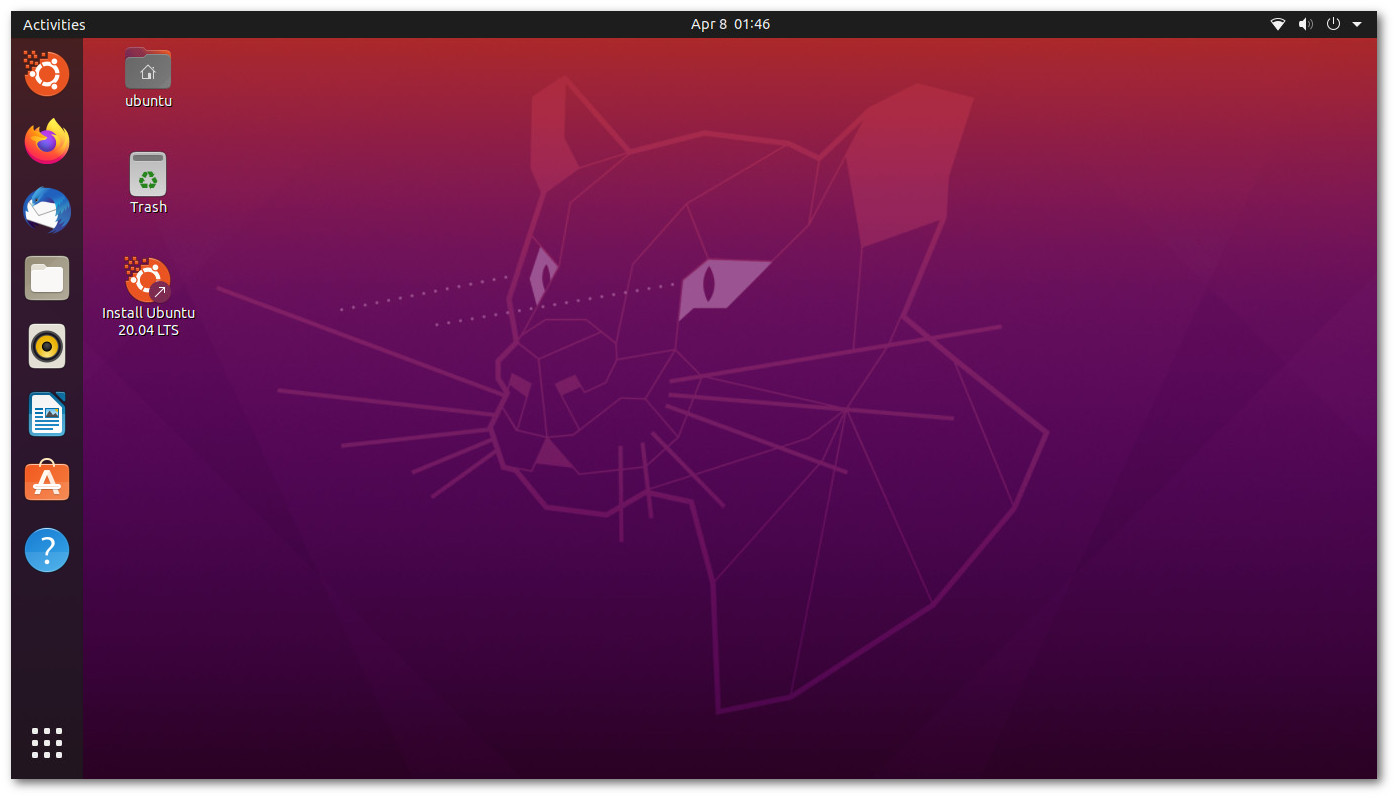Viewport: 1396px width, 798px height.
Task: Open the clock and calendar menu
Action: 730,24
